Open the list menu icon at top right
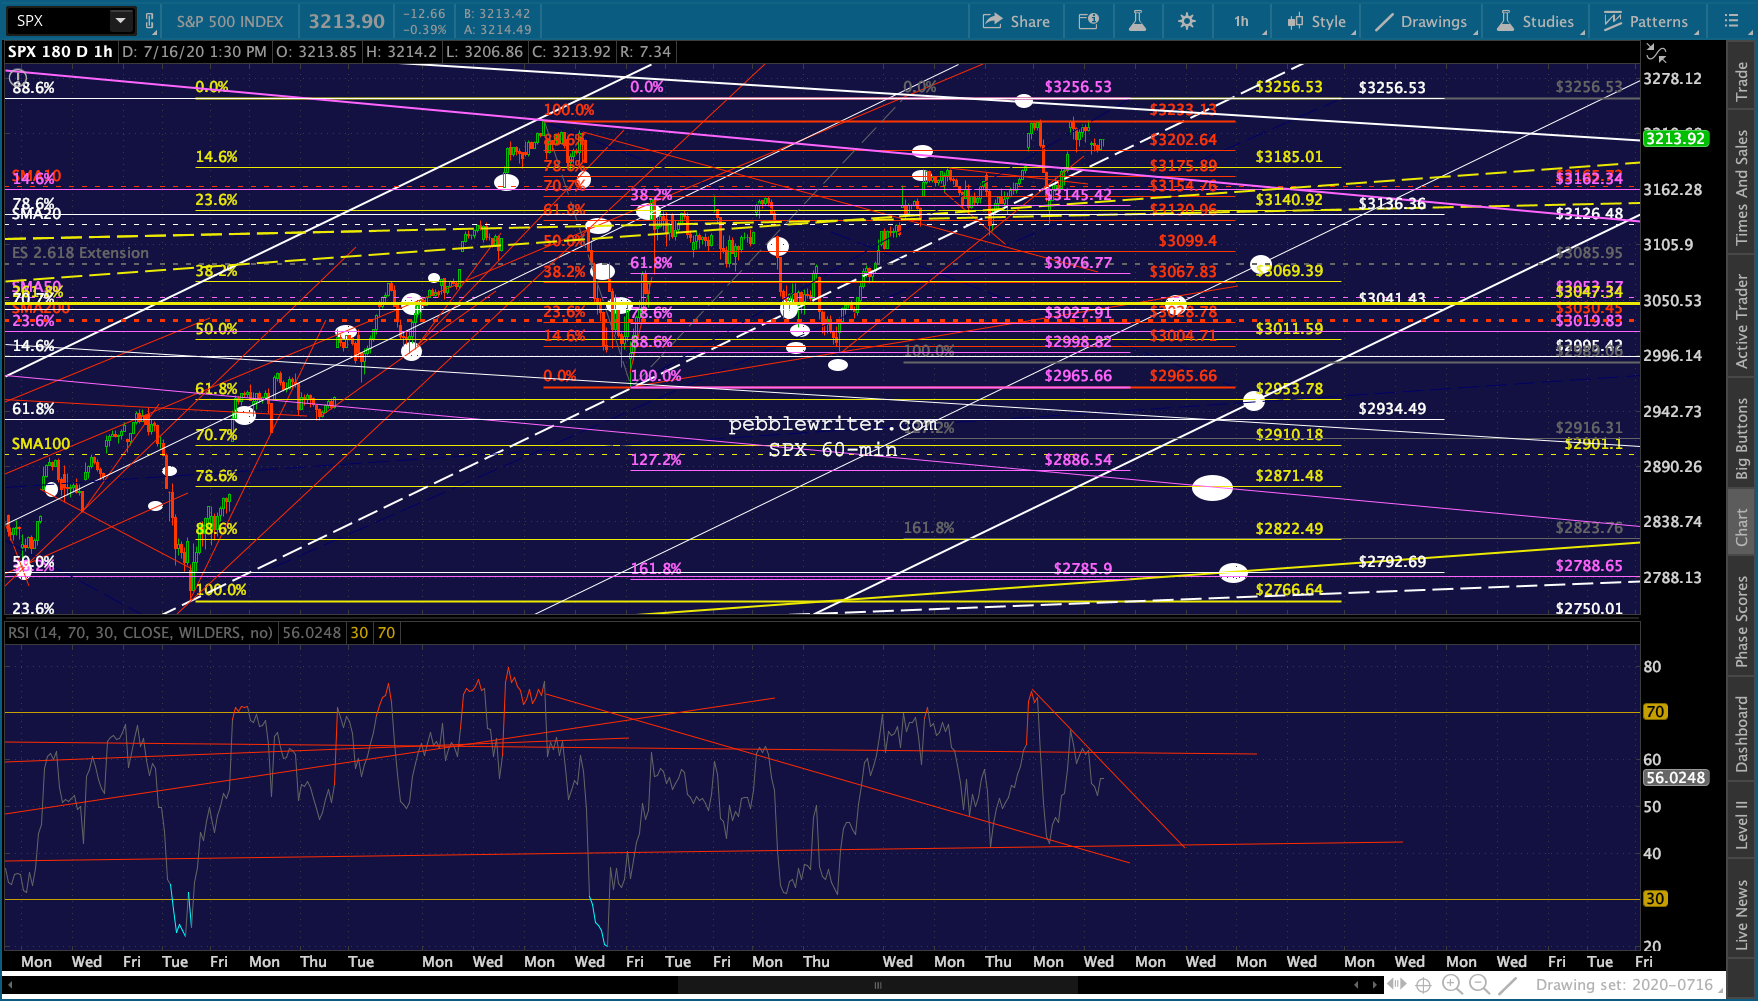 point(1731,21)
